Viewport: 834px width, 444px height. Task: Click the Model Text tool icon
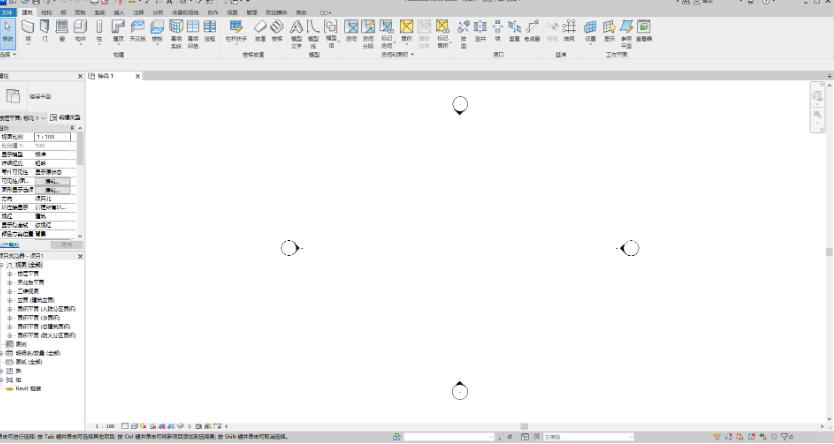coord(296,28)
